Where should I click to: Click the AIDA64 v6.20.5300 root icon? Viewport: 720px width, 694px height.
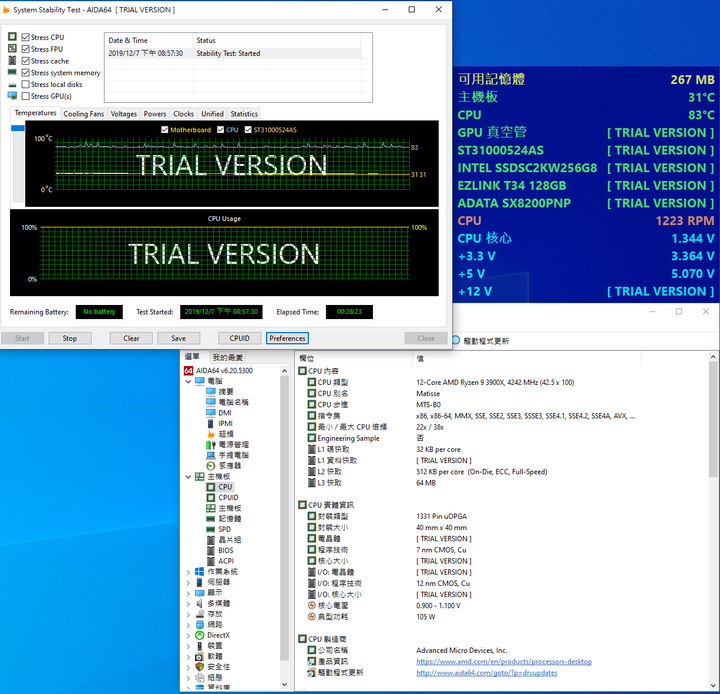(x=188, y=371)
